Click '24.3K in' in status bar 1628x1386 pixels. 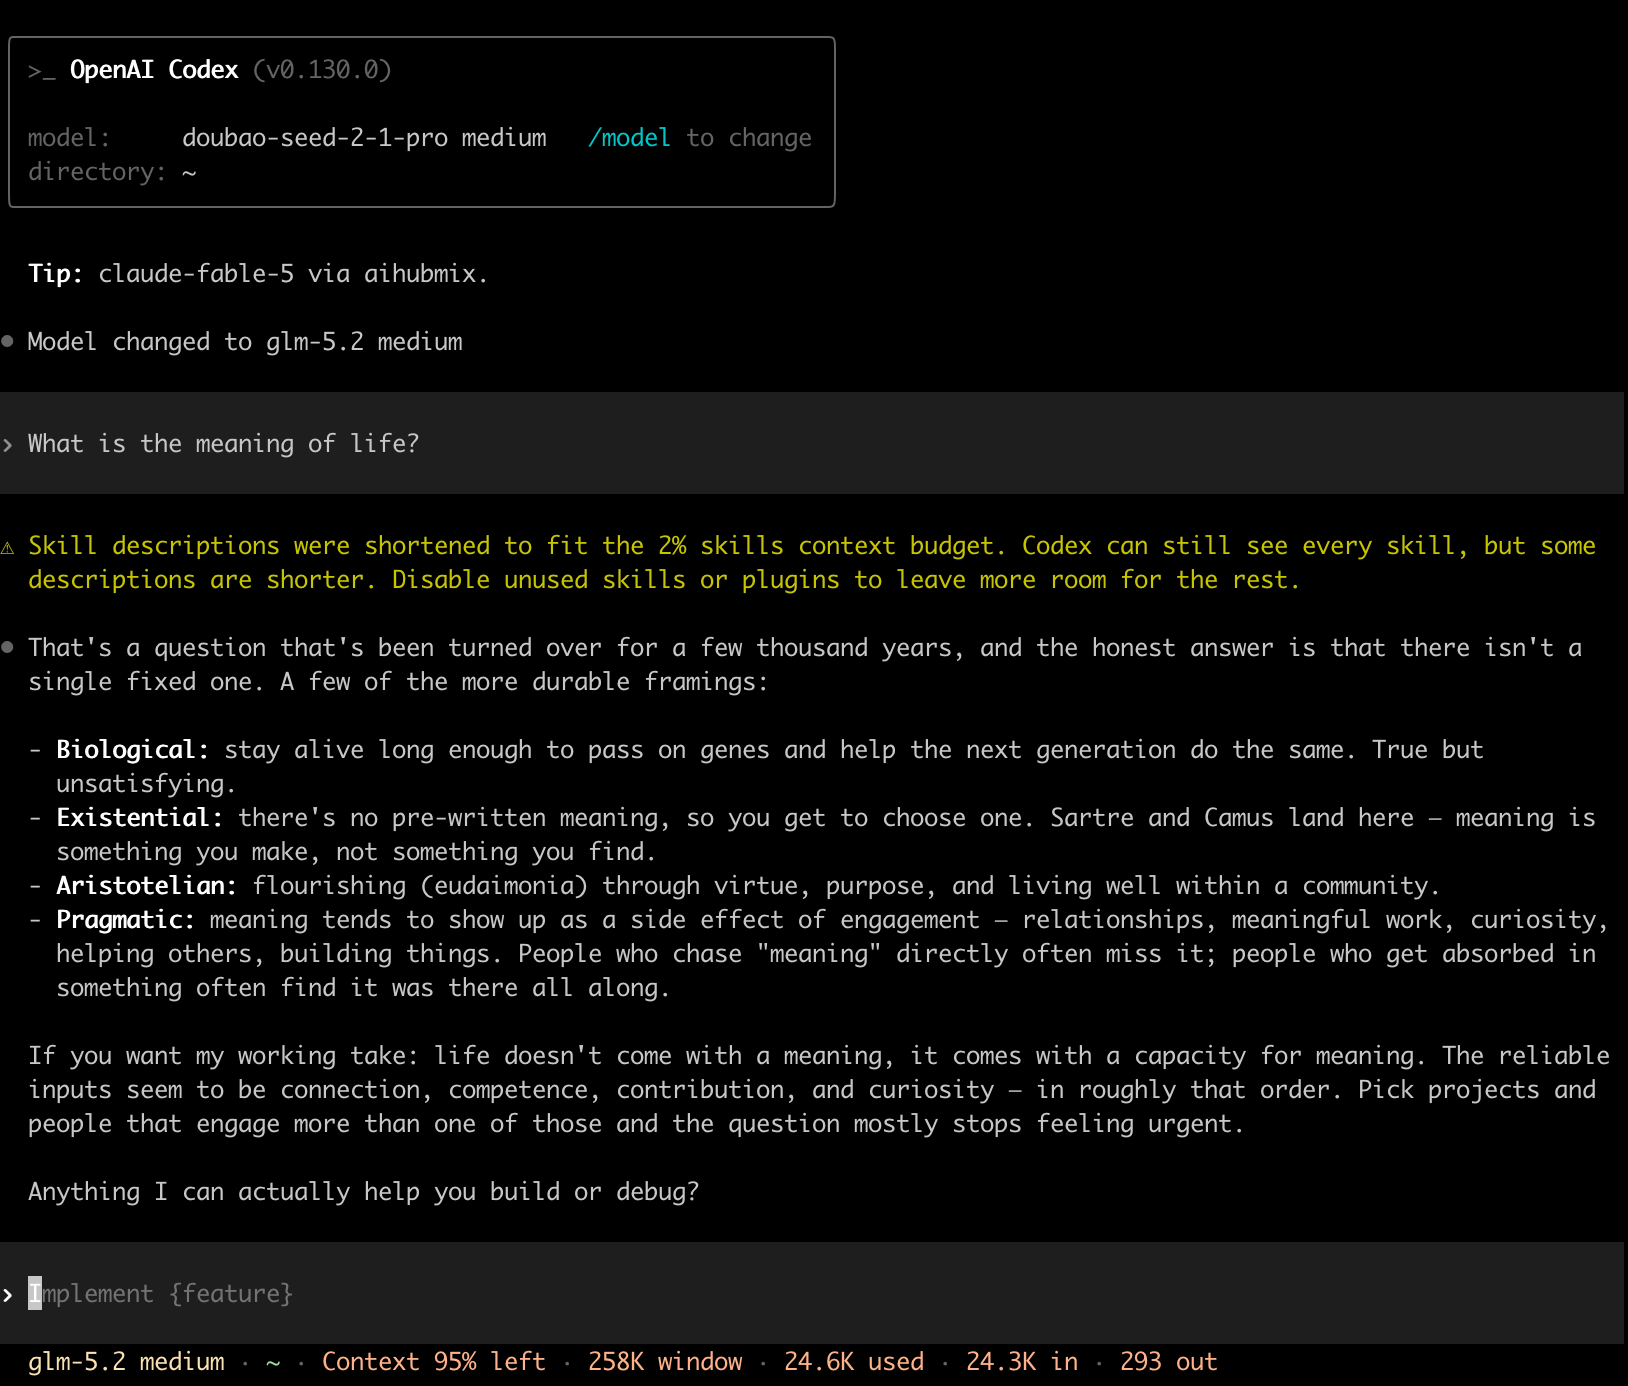click(1022, 1362)
